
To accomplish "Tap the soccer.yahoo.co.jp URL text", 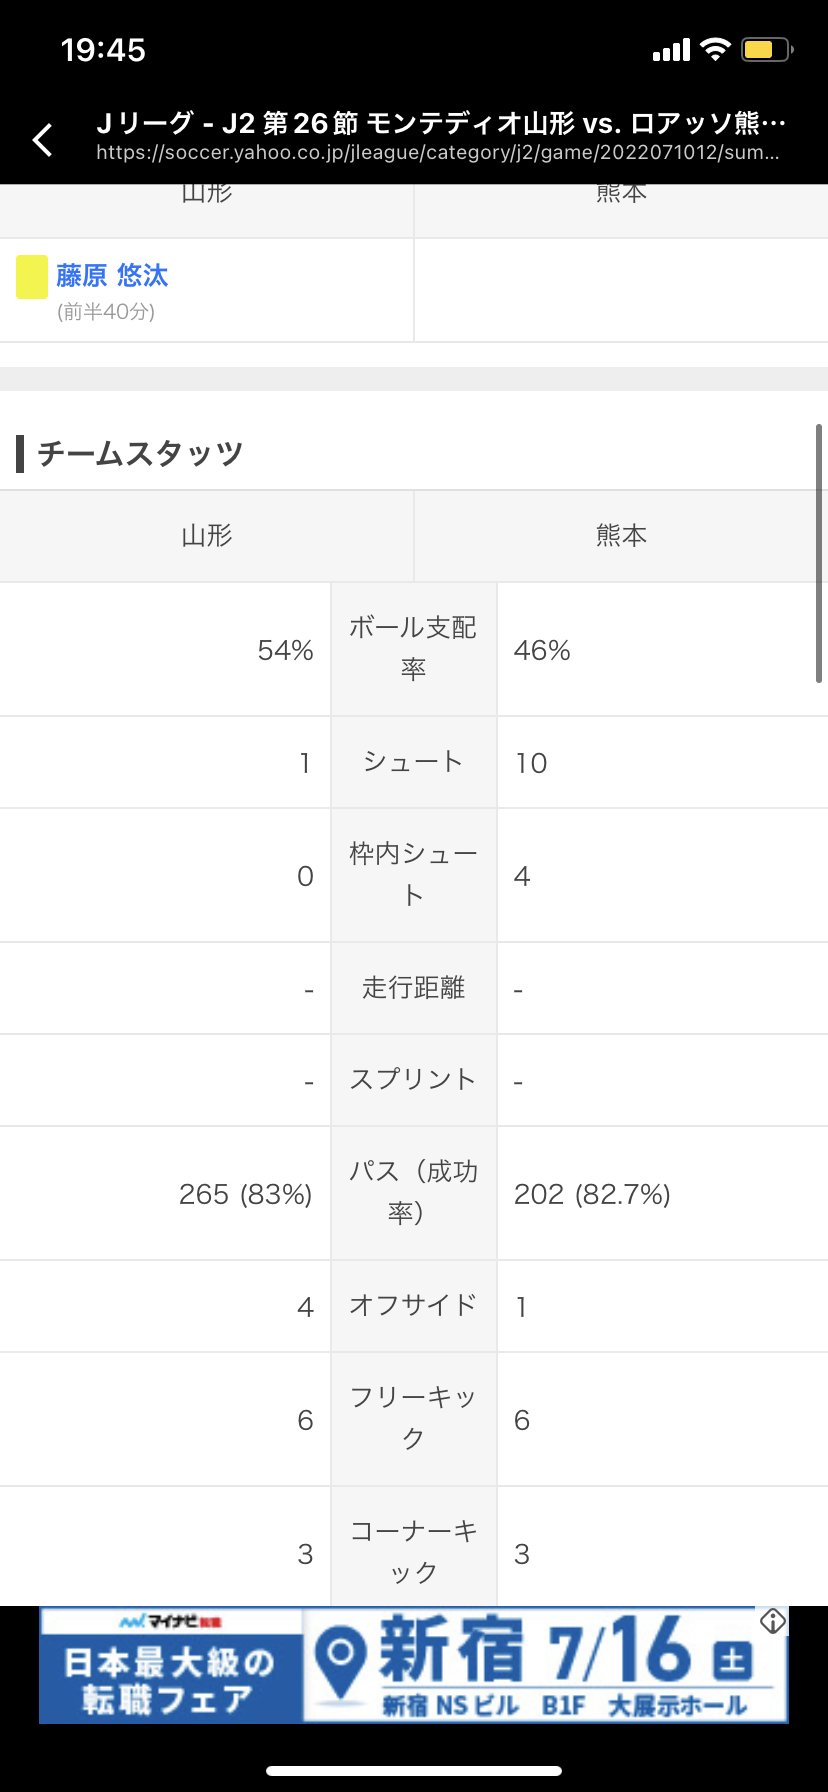I will (x=437, y=153).
